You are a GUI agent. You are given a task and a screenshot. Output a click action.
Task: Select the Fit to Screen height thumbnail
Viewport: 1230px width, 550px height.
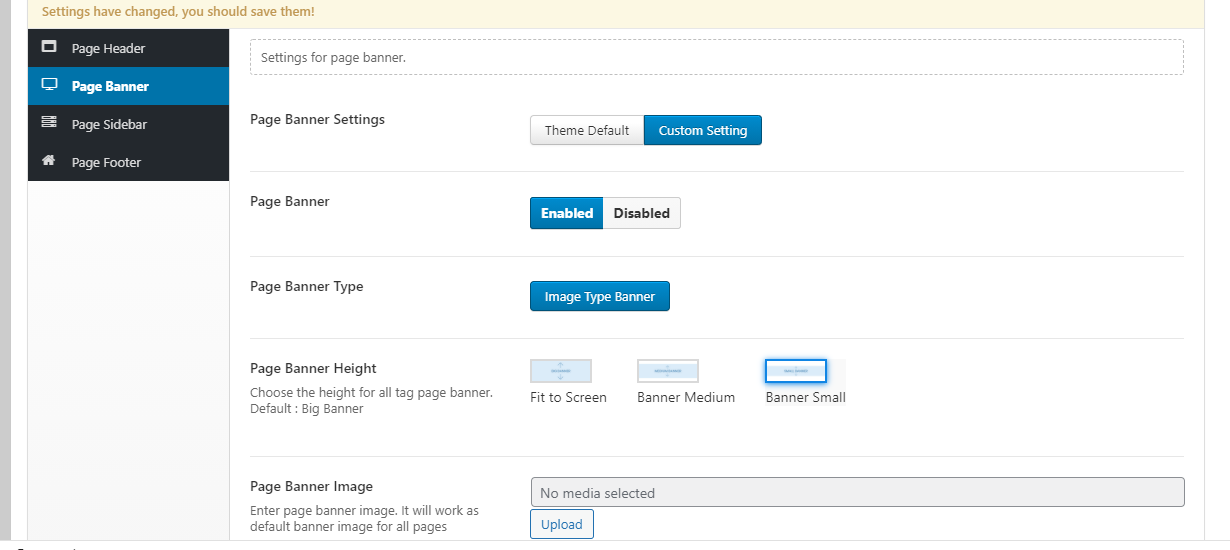[561, 371]
